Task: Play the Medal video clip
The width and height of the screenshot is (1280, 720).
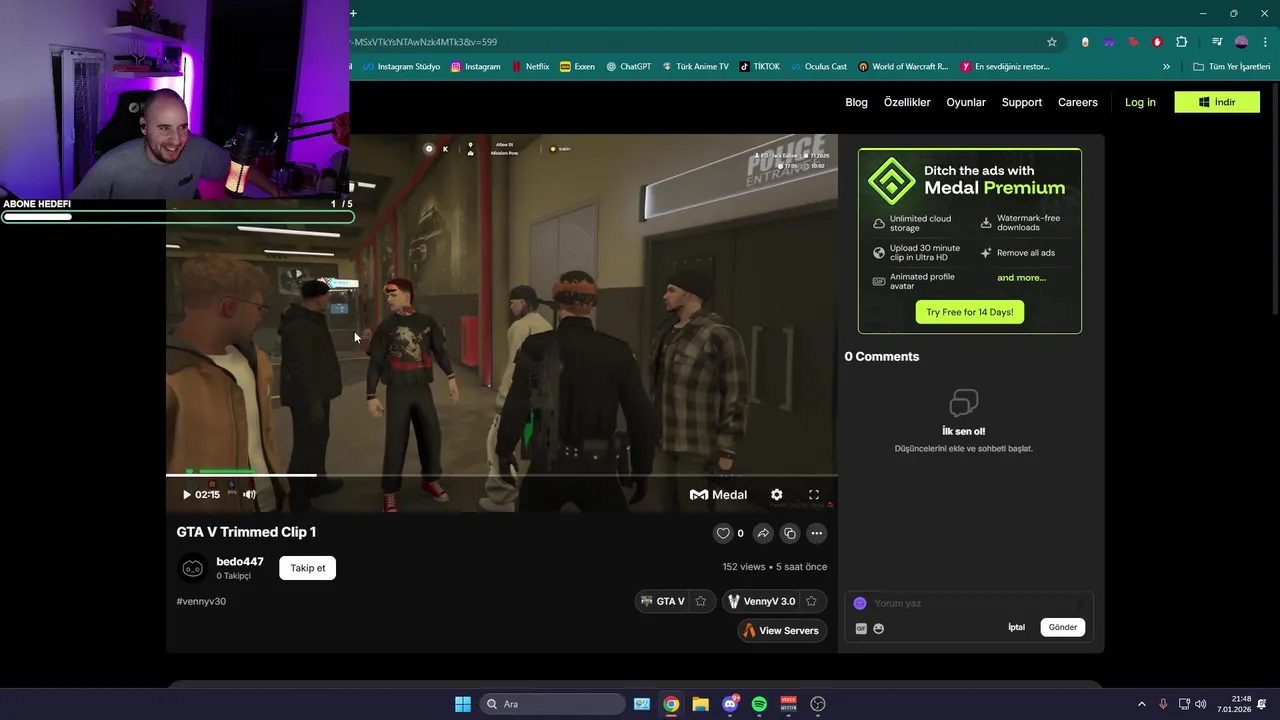Action: [186, 494]
